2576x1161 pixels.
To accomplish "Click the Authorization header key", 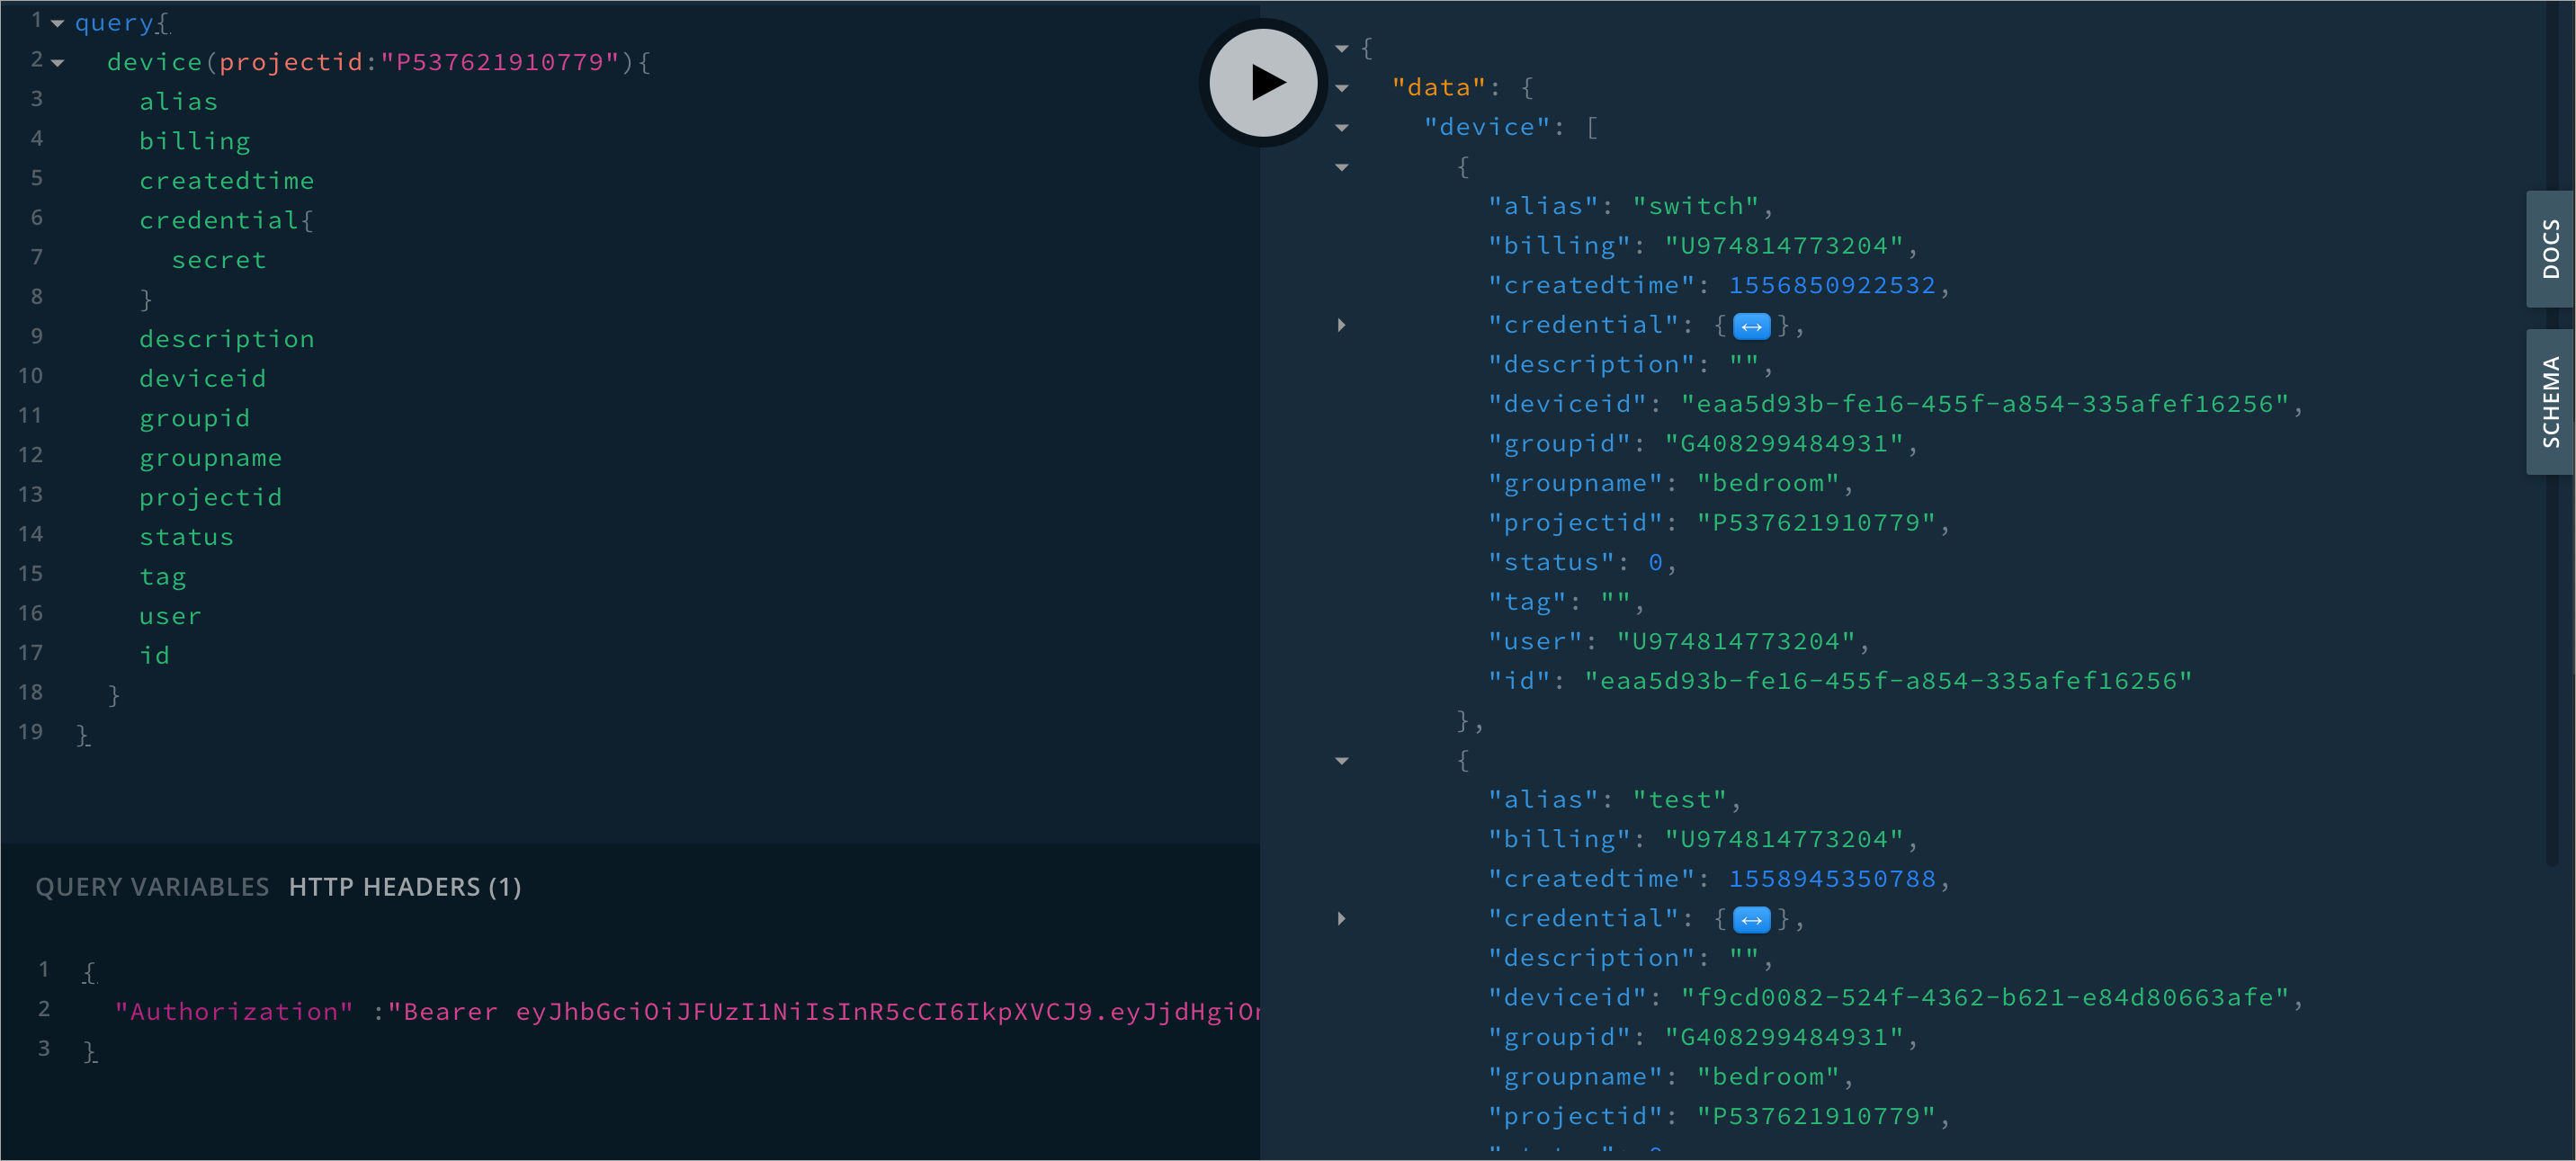I will tap(234, 1012).
